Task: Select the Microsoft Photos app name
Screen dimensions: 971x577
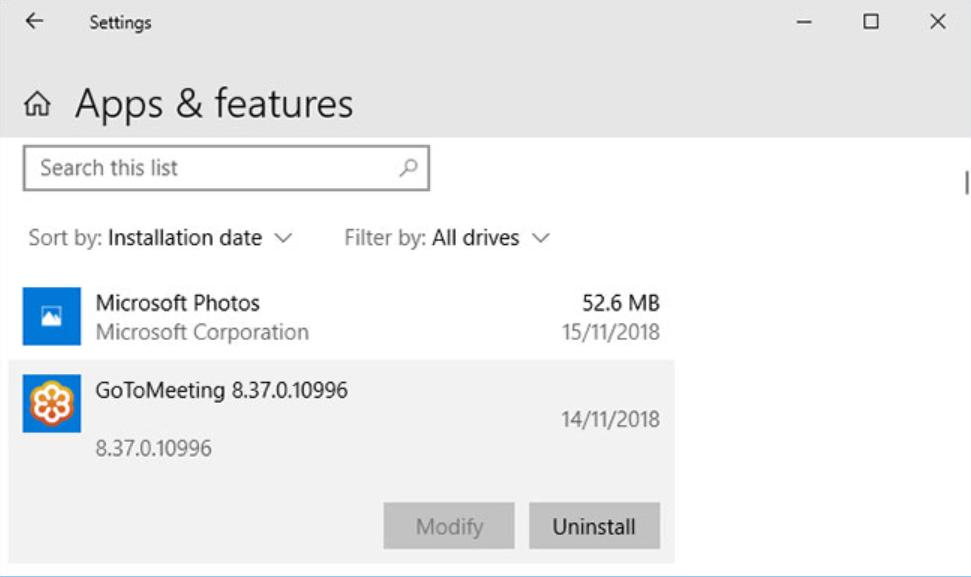Action: [x=178, y=303]
